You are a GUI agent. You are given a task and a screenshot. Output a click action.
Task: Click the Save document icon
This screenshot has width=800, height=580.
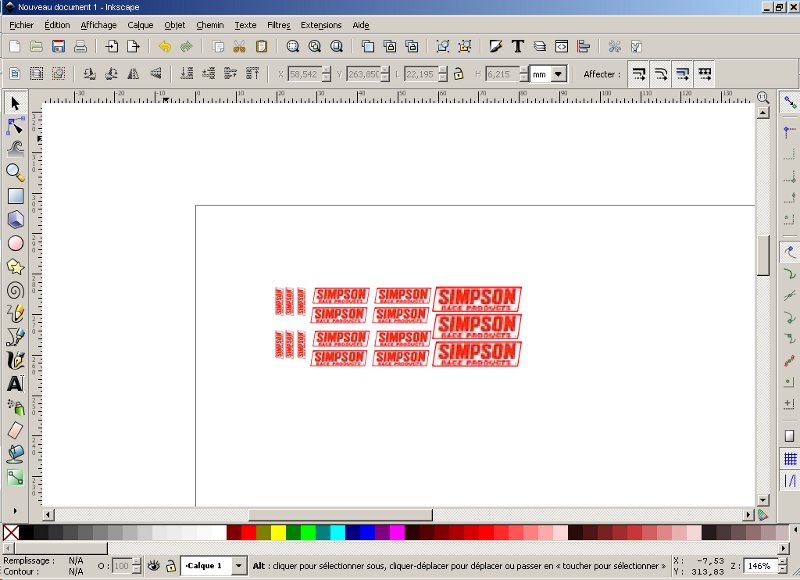pyautogui.click(x=58, y=46)
